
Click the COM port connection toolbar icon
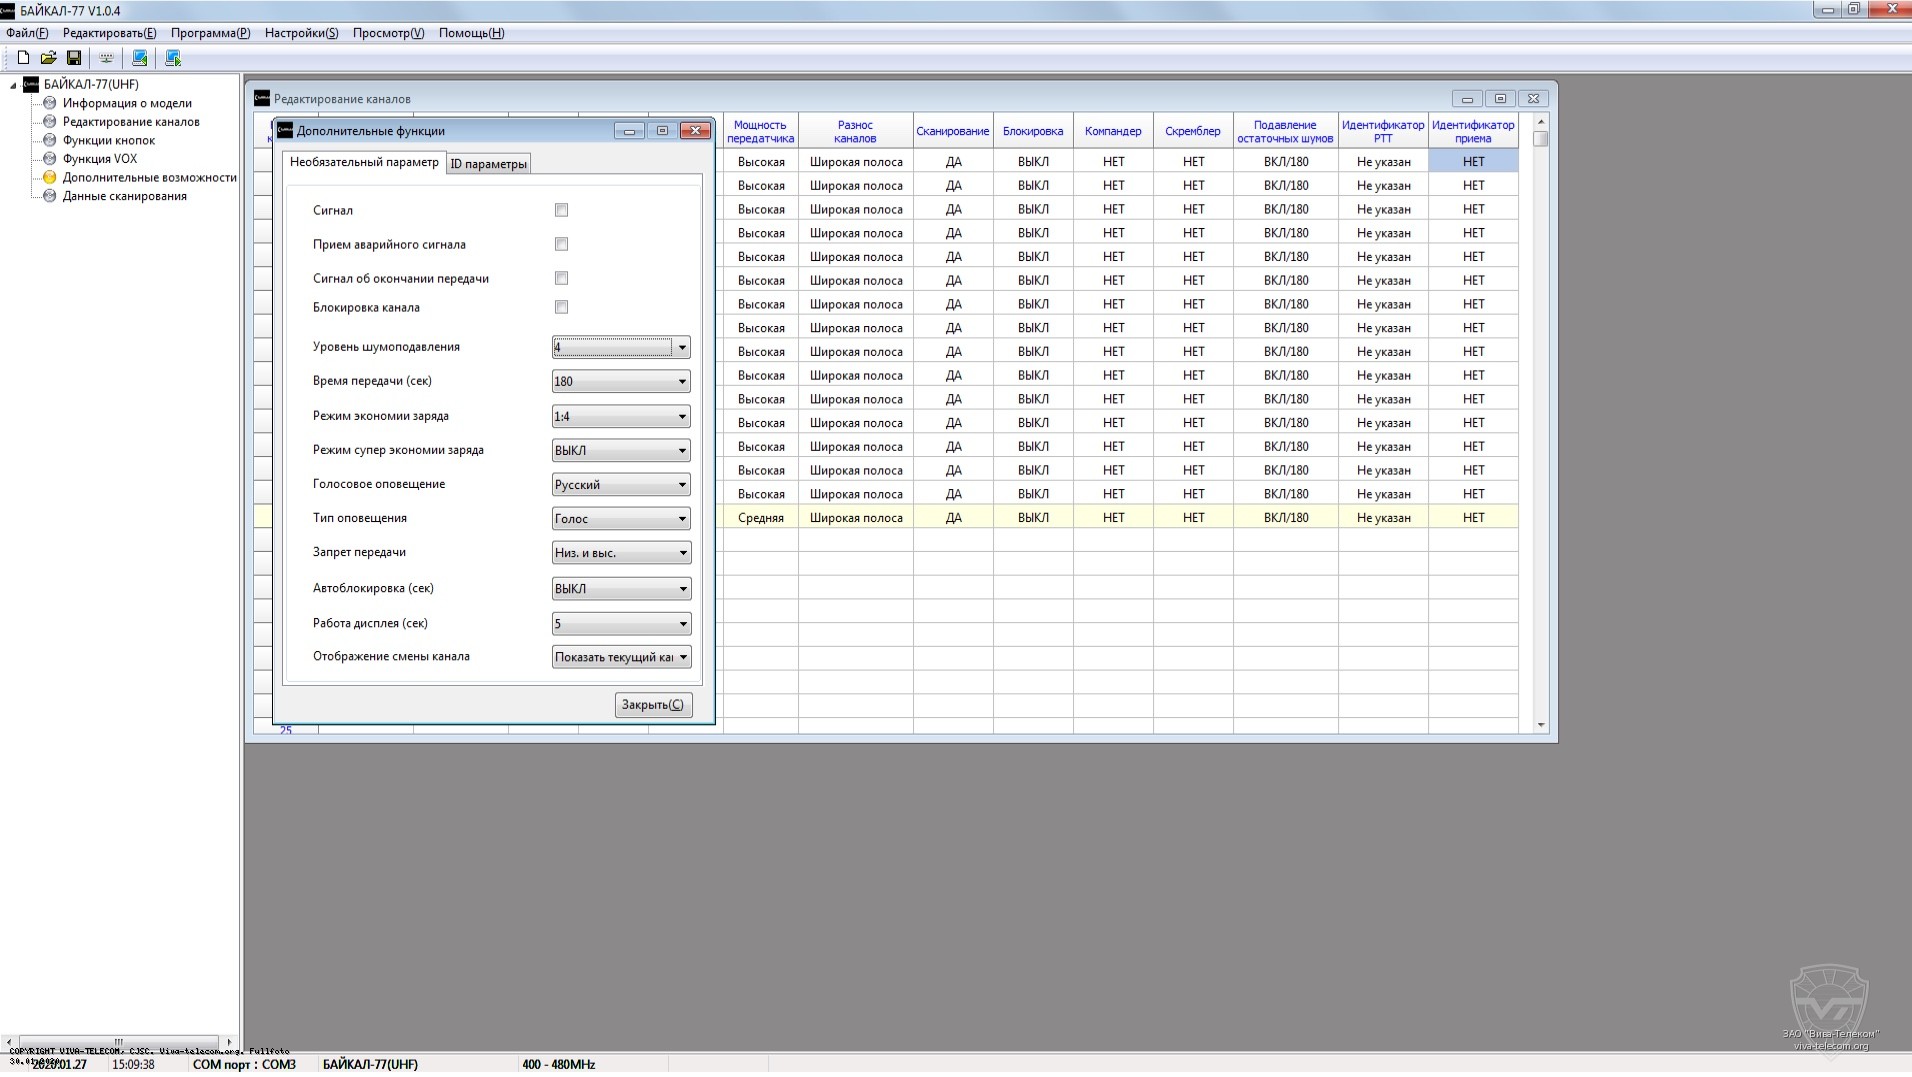point(106,58)
